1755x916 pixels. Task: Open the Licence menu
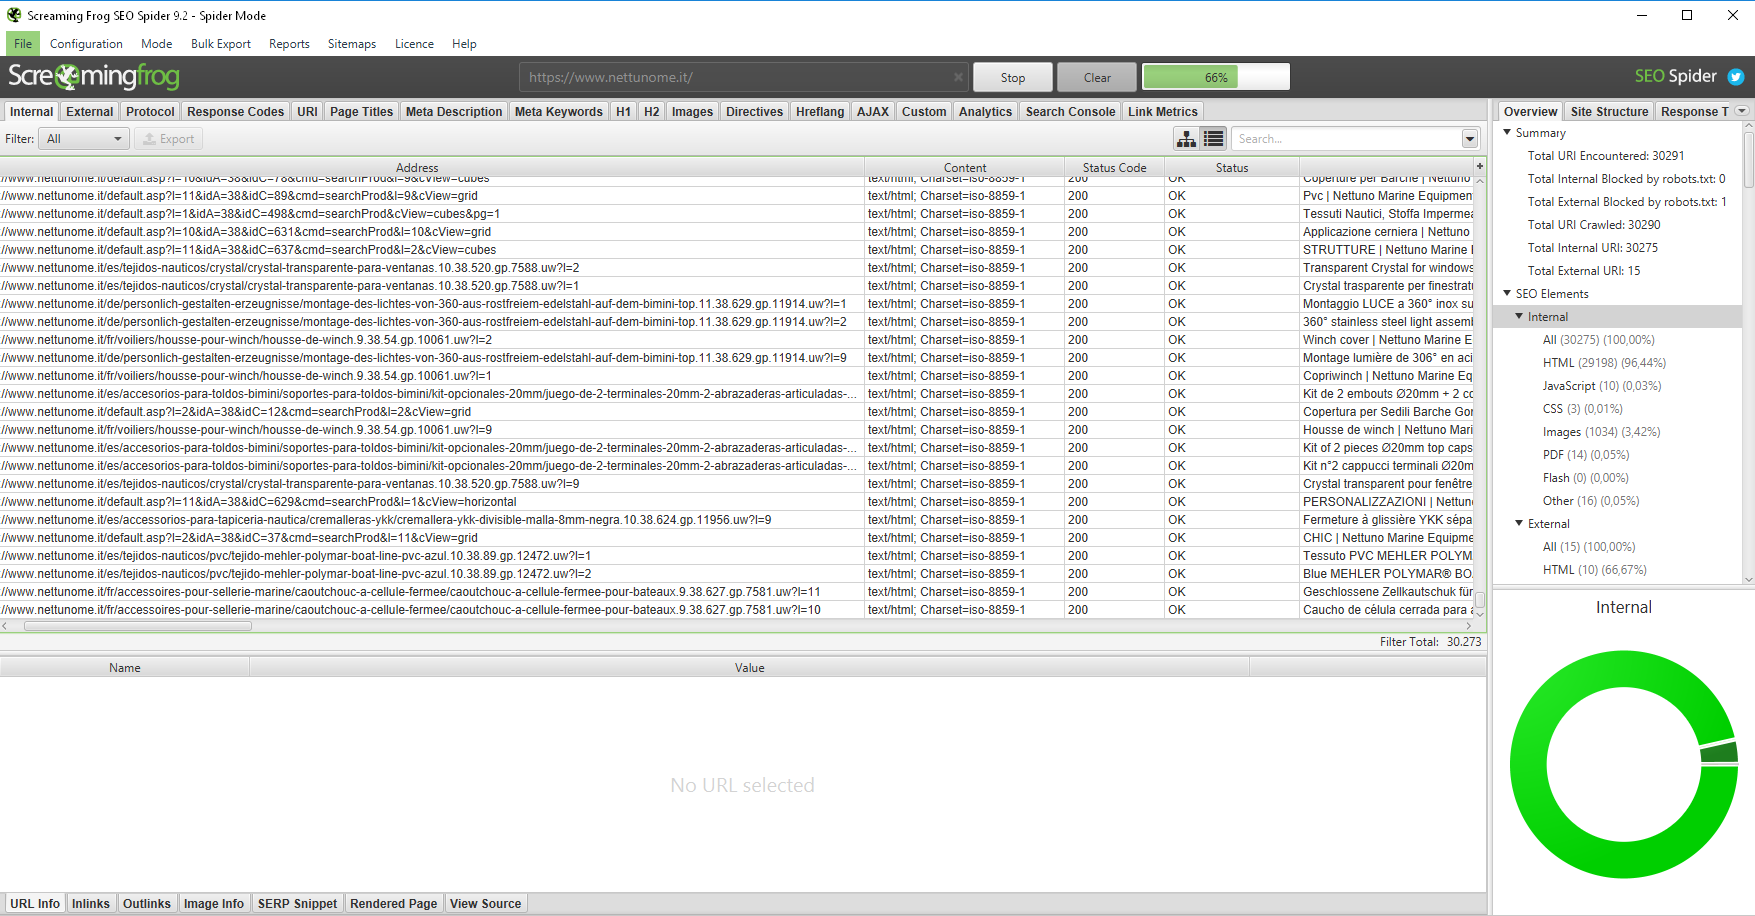[414, 44]
